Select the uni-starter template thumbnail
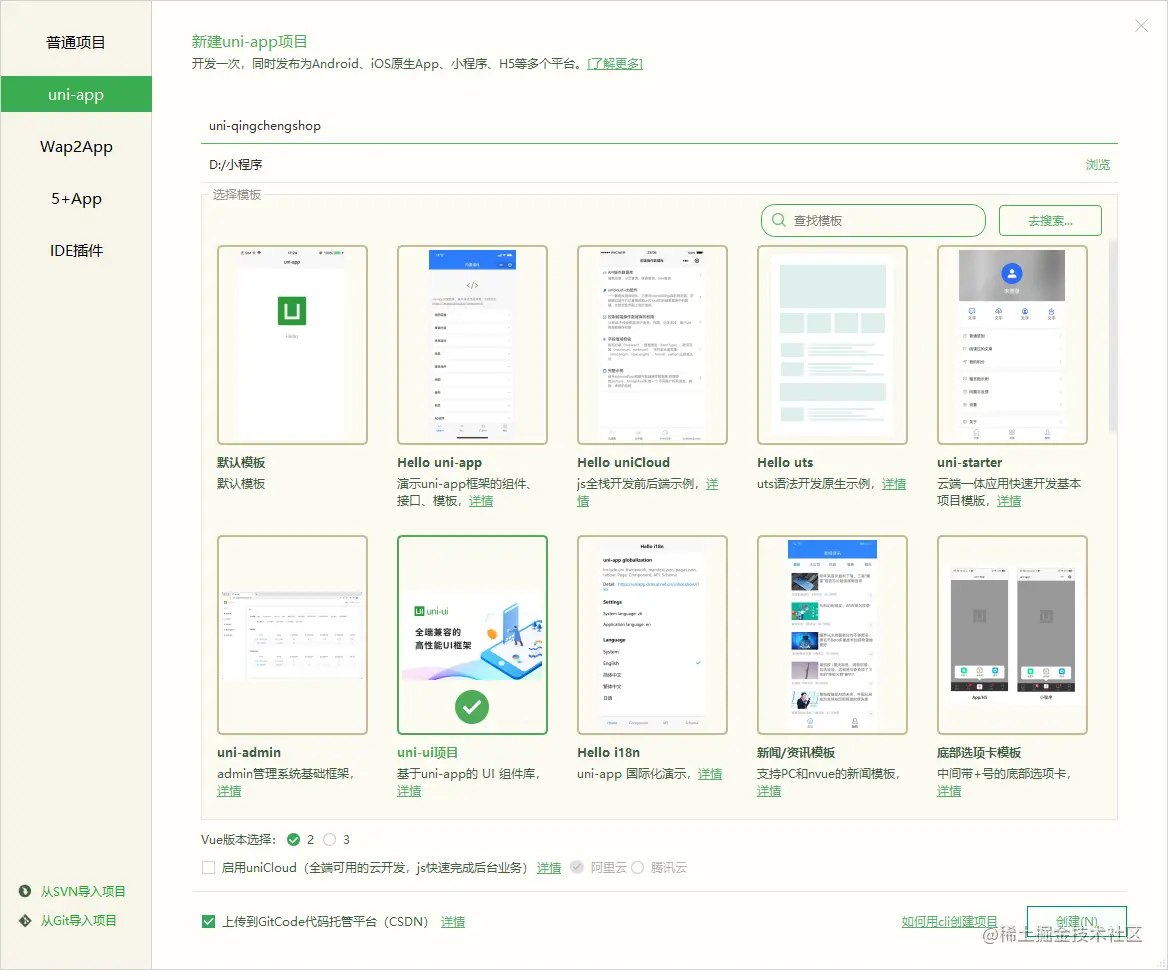The image size is (1168, 970). point(1012,345)
